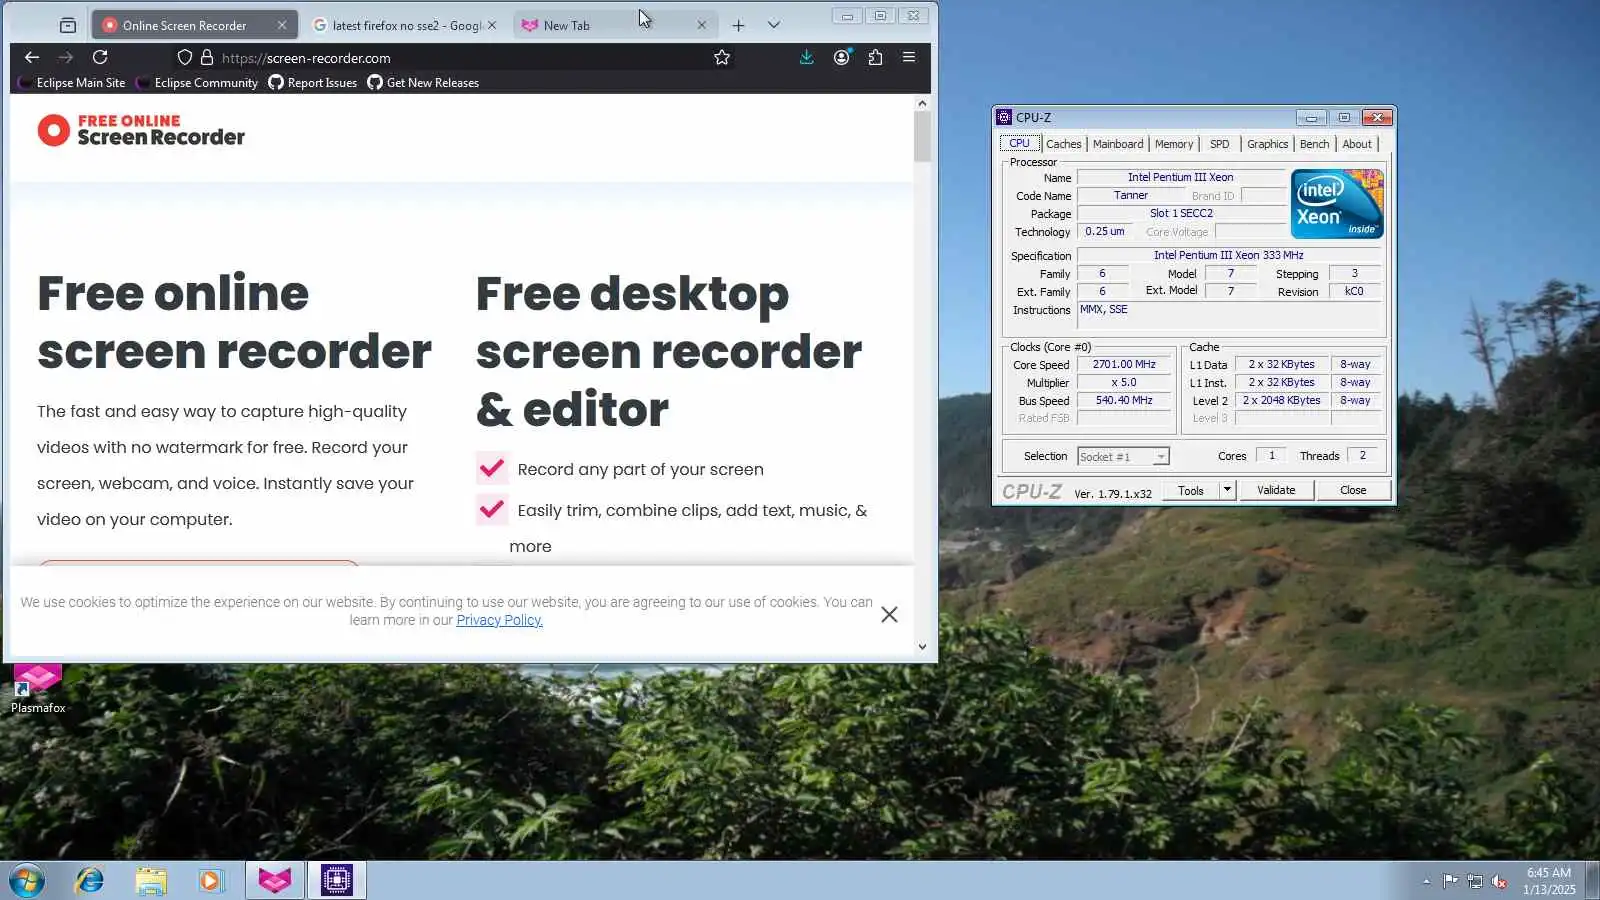Open the Windows Start button
Viewport: 1600px width, 900px height.
(27, 880)
